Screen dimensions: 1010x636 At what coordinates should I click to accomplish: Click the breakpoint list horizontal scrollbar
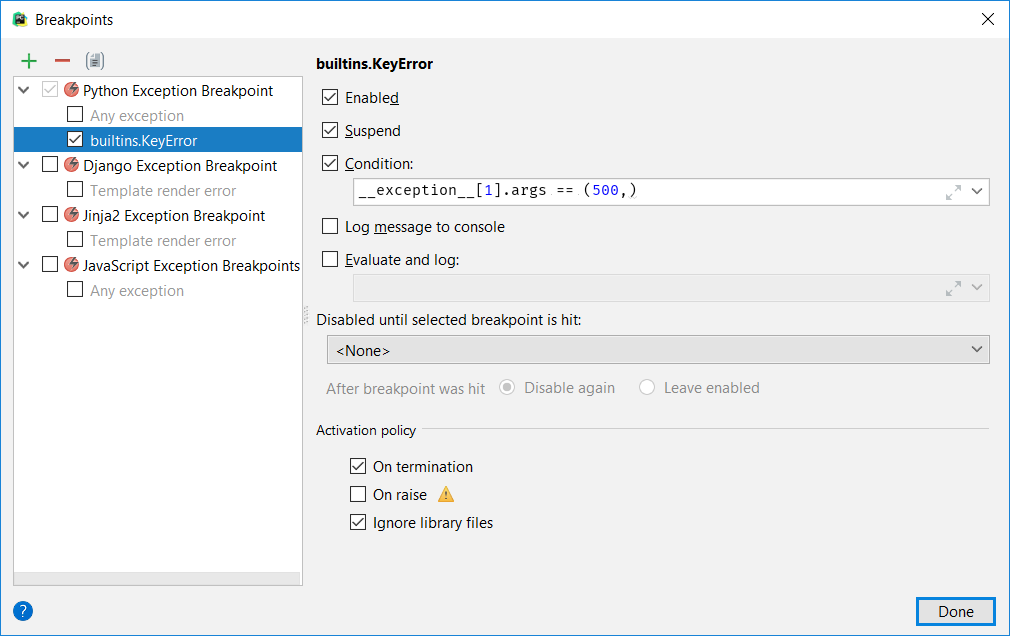click(x=157, y=579)
